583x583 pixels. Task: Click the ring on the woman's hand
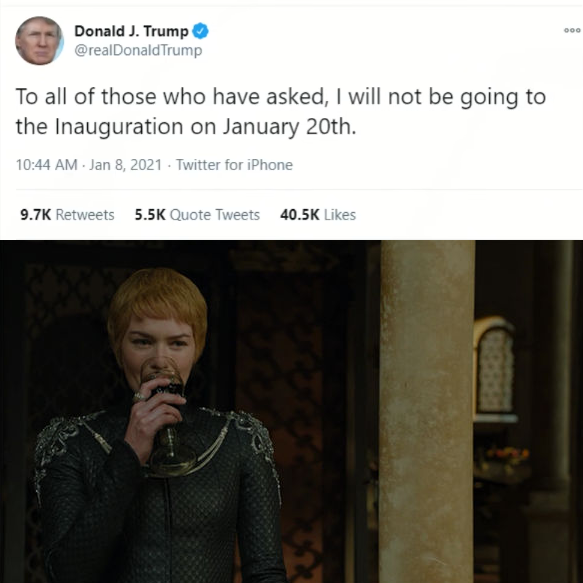[x=139, y=397]
